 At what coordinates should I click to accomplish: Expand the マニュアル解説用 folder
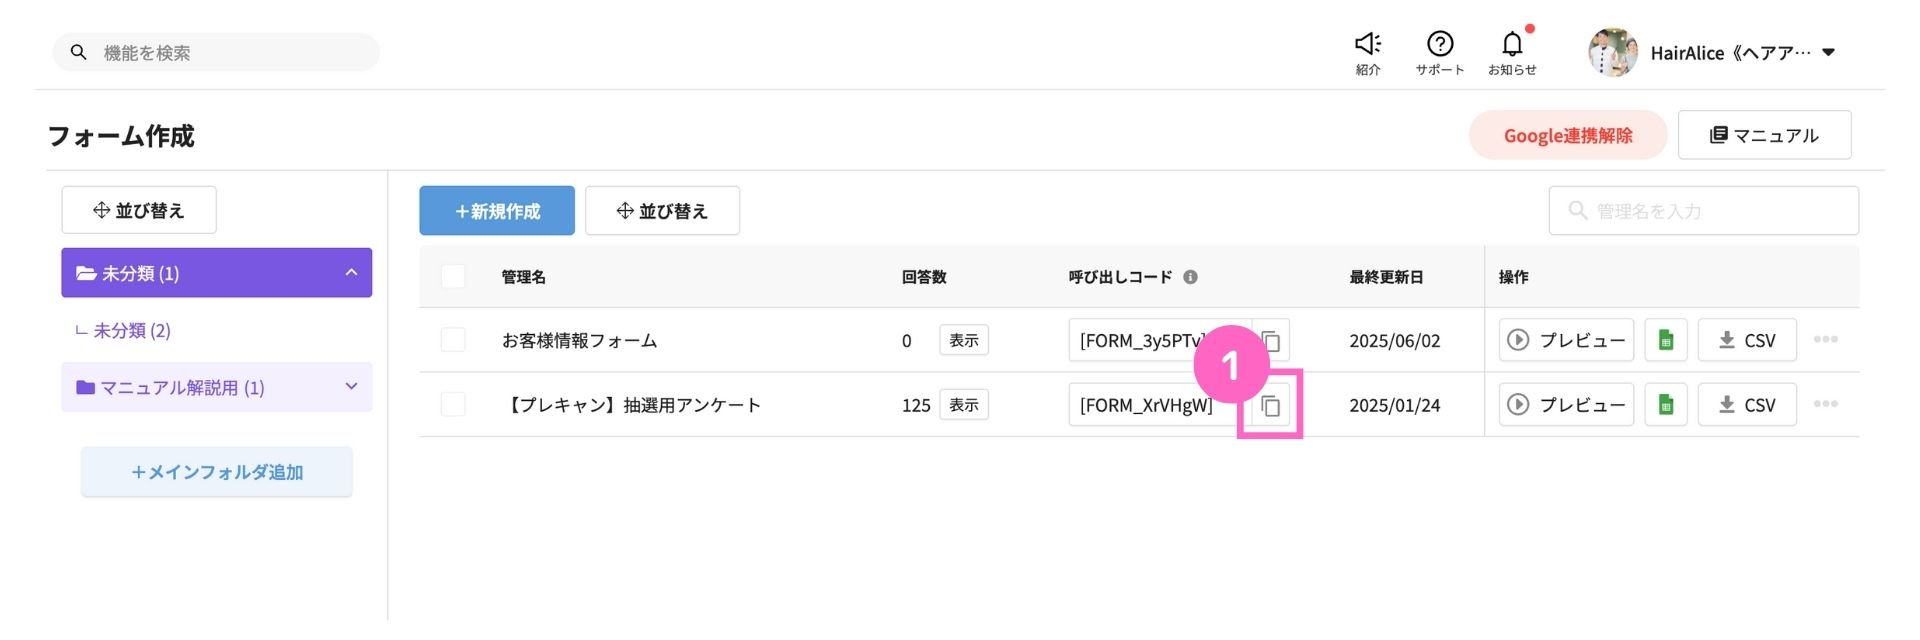pos(351,387)
